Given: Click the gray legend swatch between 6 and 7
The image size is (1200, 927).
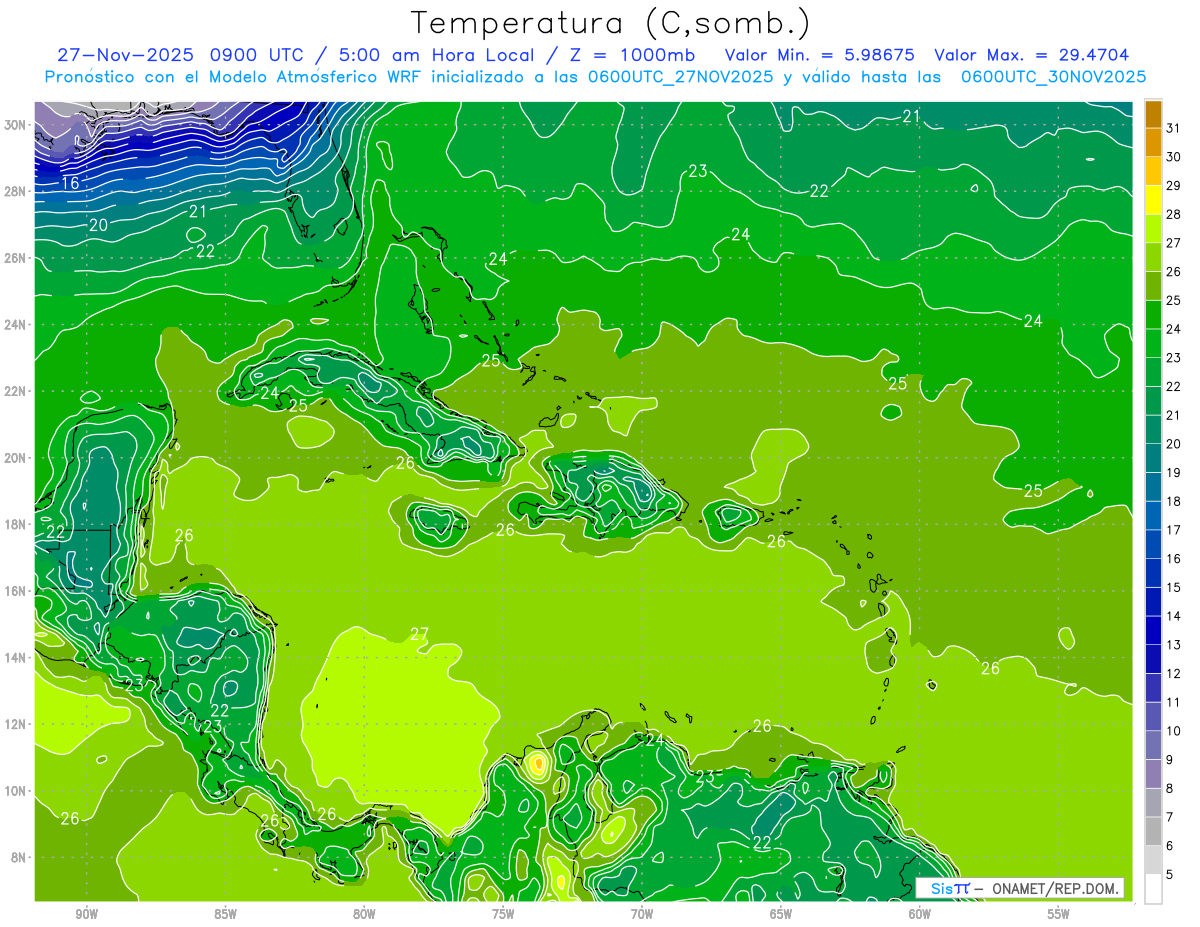Looking at the screenshot, I should tap(1153, 832).
